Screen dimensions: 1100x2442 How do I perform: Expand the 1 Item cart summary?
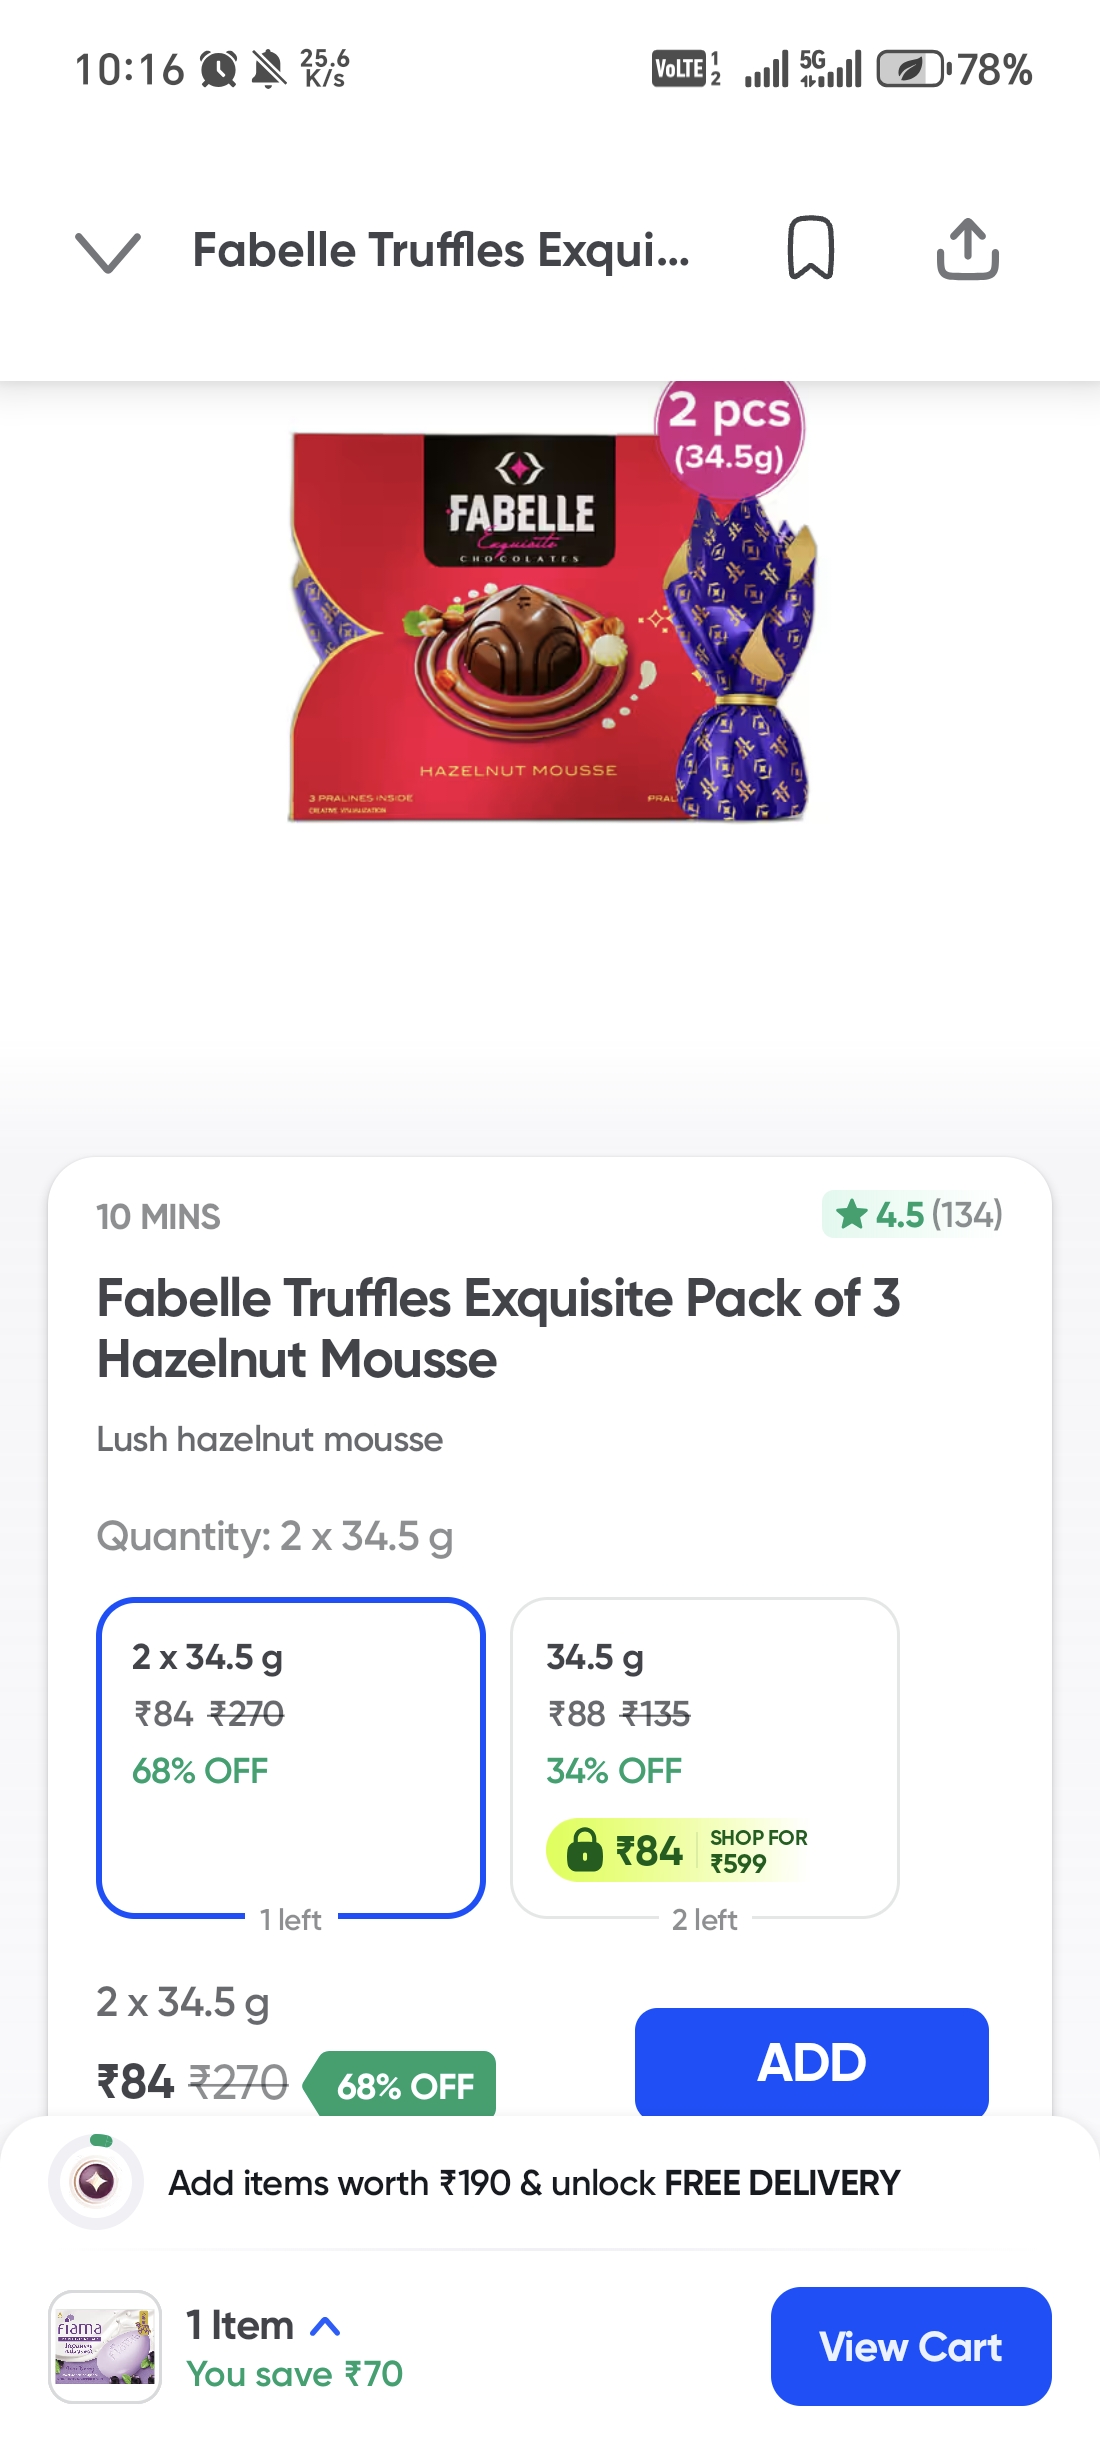coord(264,2326)
